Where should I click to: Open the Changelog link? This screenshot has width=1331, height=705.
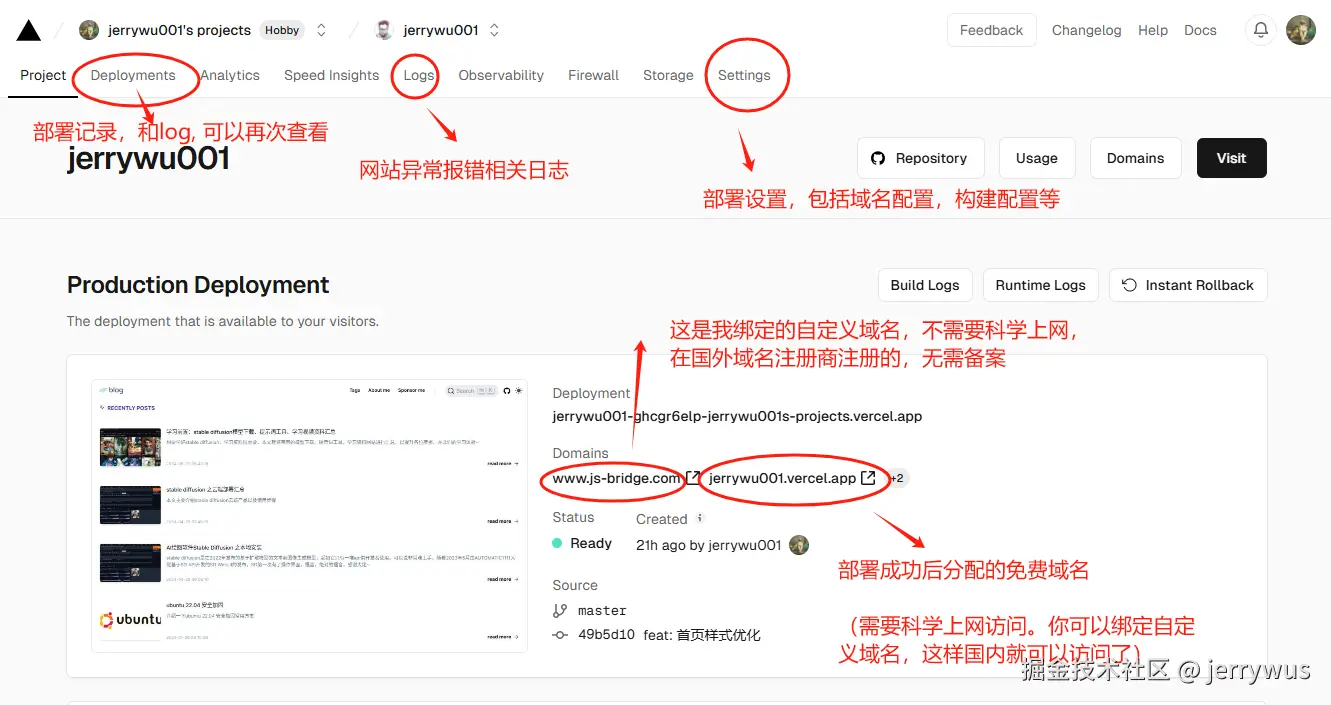(1086, 30)
